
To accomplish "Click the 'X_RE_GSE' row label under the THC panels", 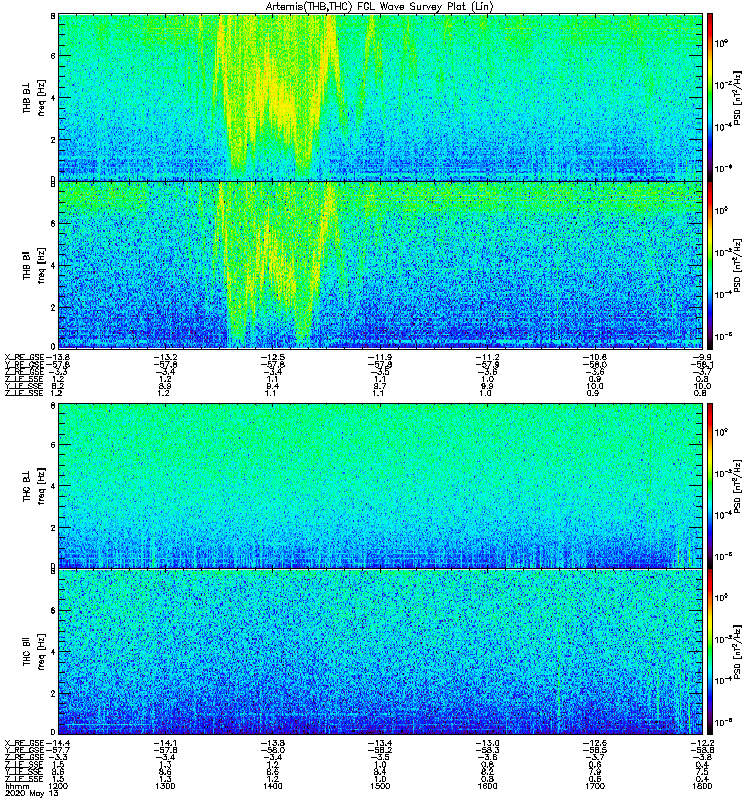I will (24, 743).
